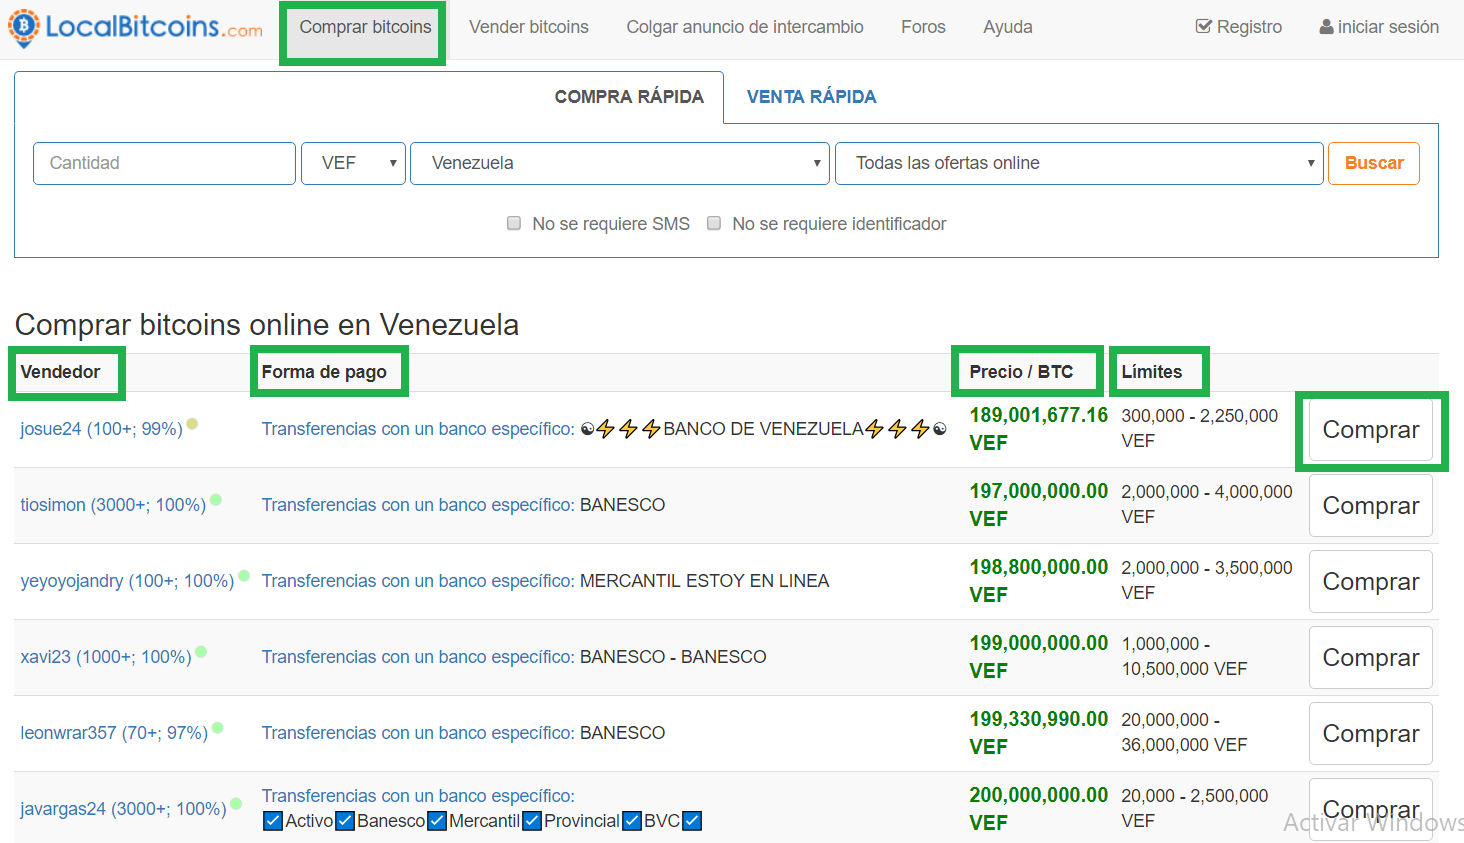
Task: Open the Ayuda menu item
Action: pyautogui.click(x=1008, y=27)
